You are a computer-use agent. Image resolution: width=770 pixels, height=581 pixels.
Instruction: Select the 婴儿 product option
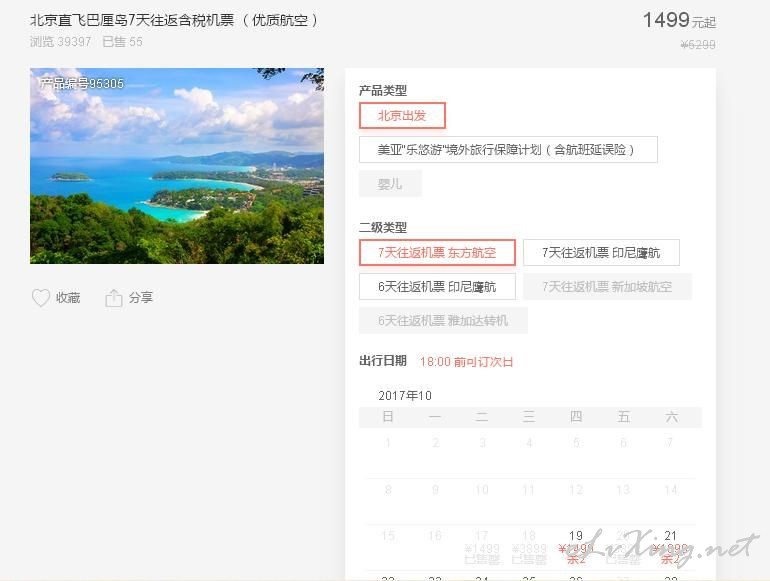tap(390, 184)
